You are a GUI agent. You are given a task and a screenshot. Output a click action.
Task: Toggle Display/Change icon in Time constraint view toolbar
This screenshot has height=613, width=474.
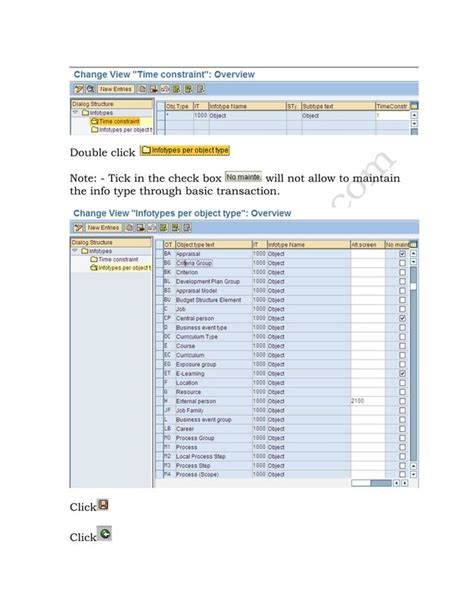coord(79,89)
